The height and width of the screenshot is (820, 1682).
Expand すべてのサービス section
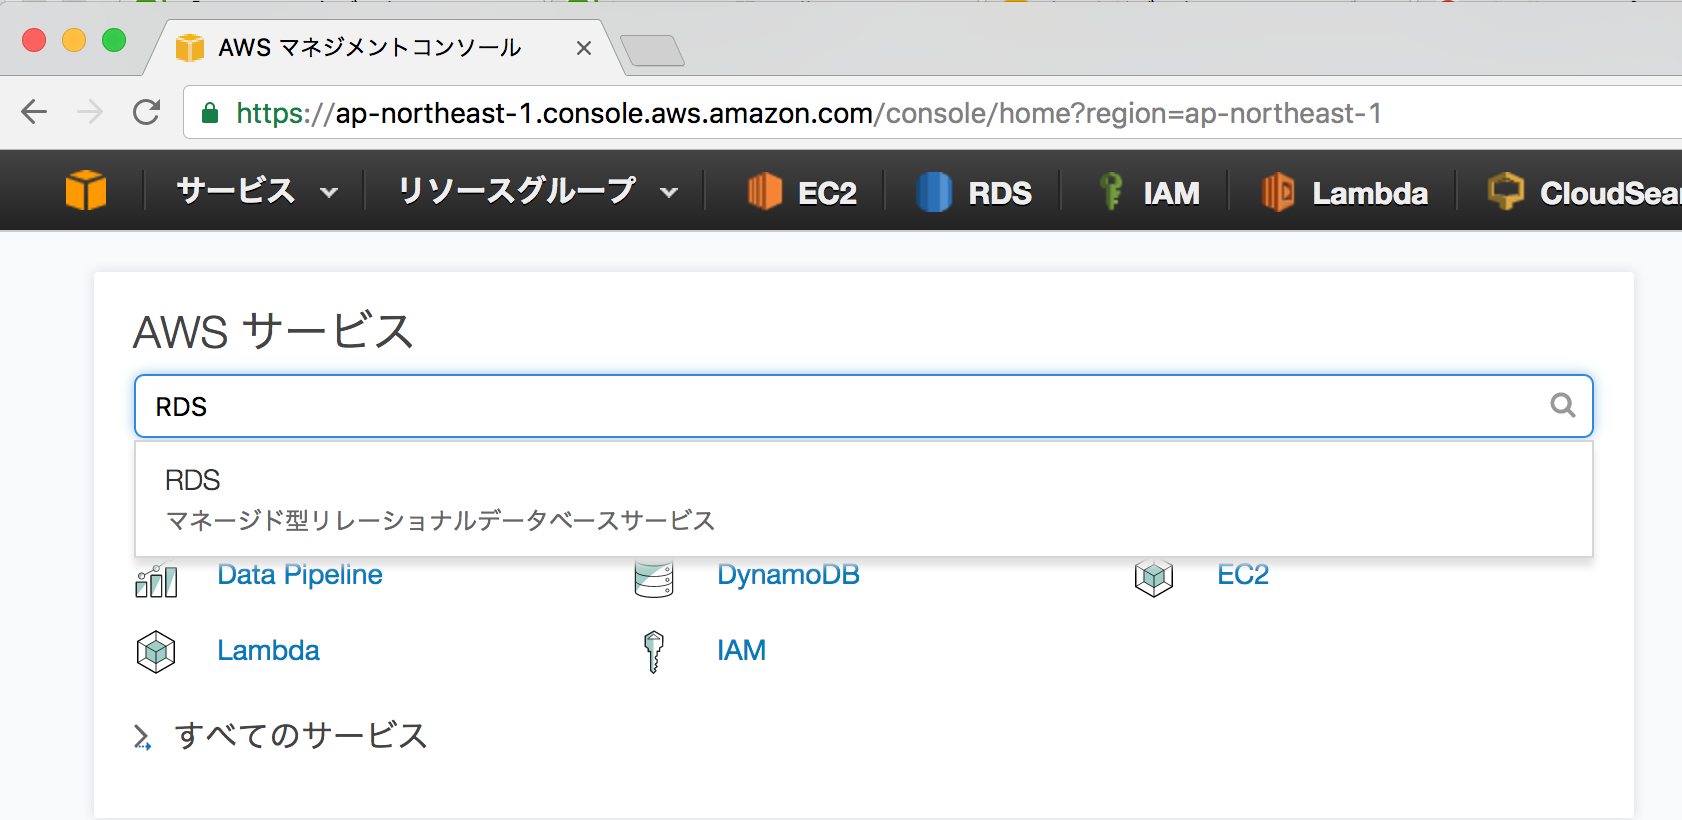click(x=142, y=737)
